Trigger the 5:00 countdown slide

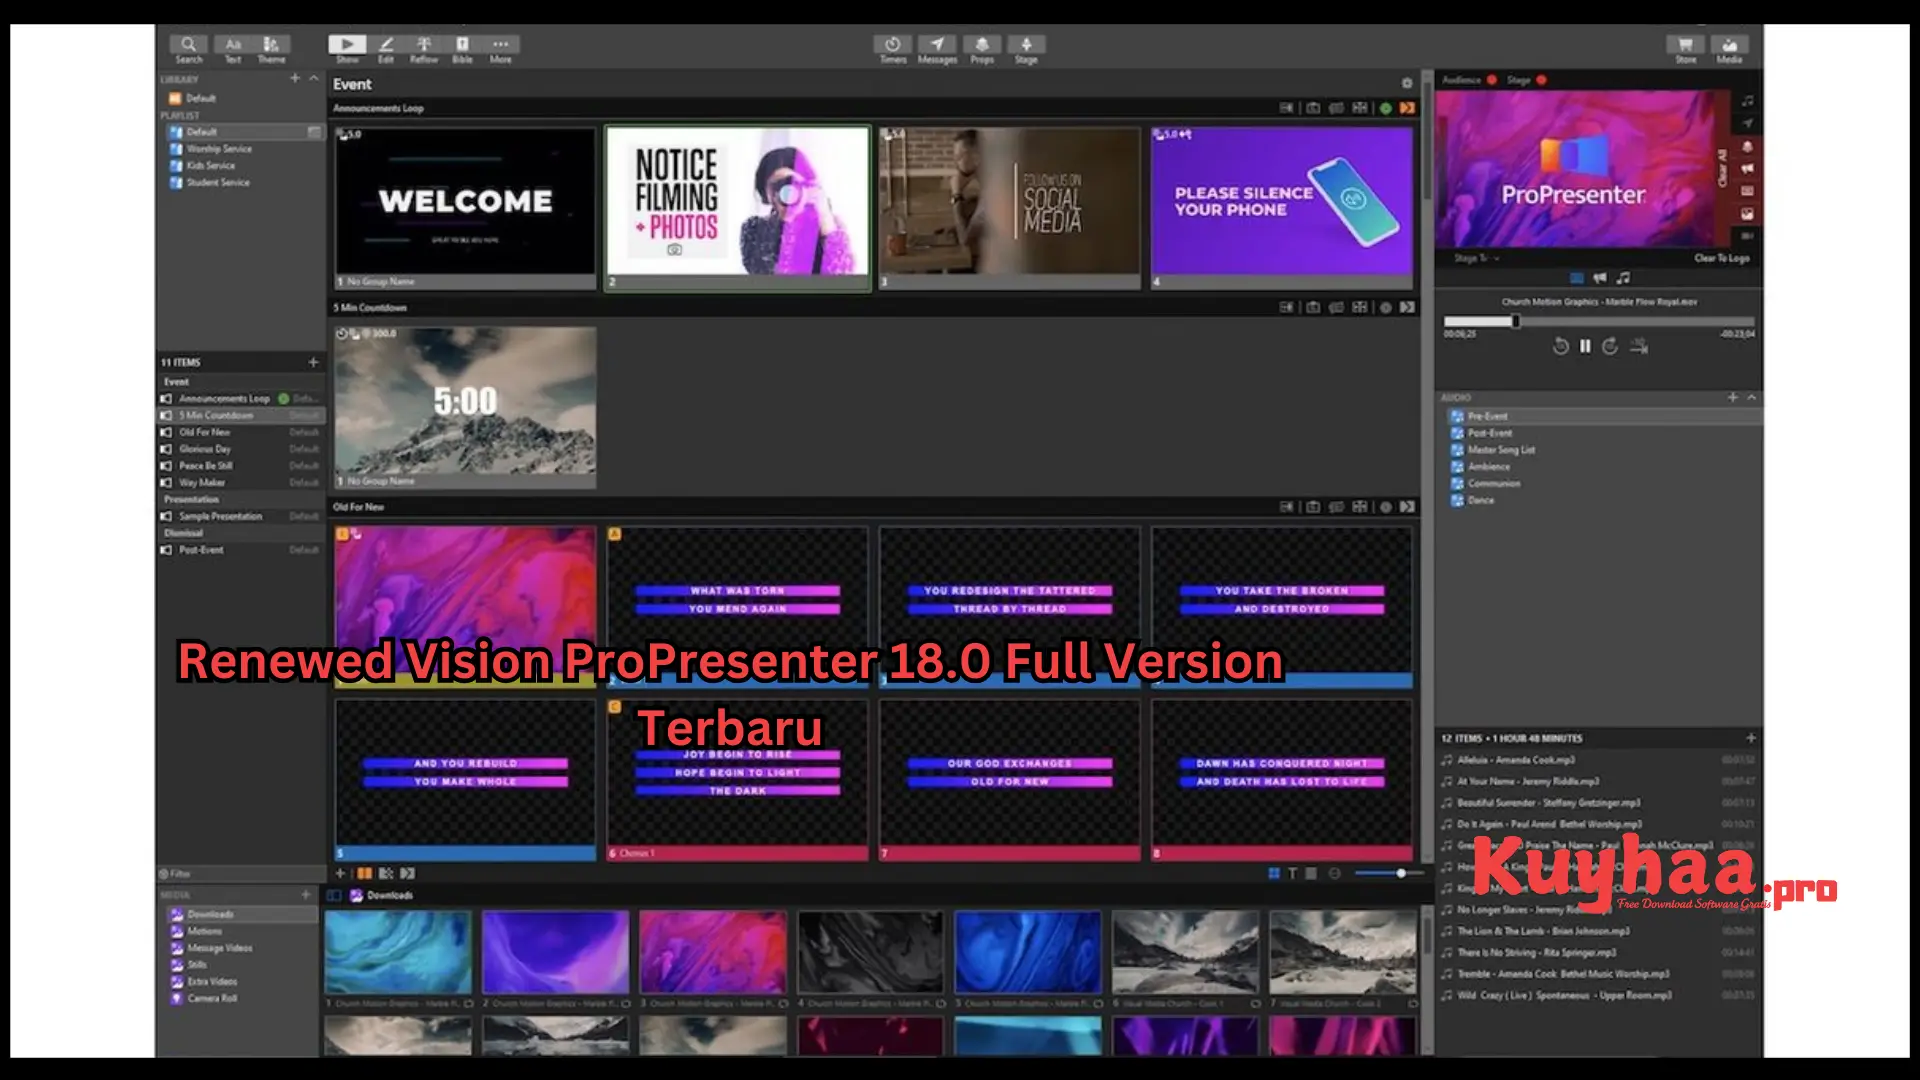point(465,407)
